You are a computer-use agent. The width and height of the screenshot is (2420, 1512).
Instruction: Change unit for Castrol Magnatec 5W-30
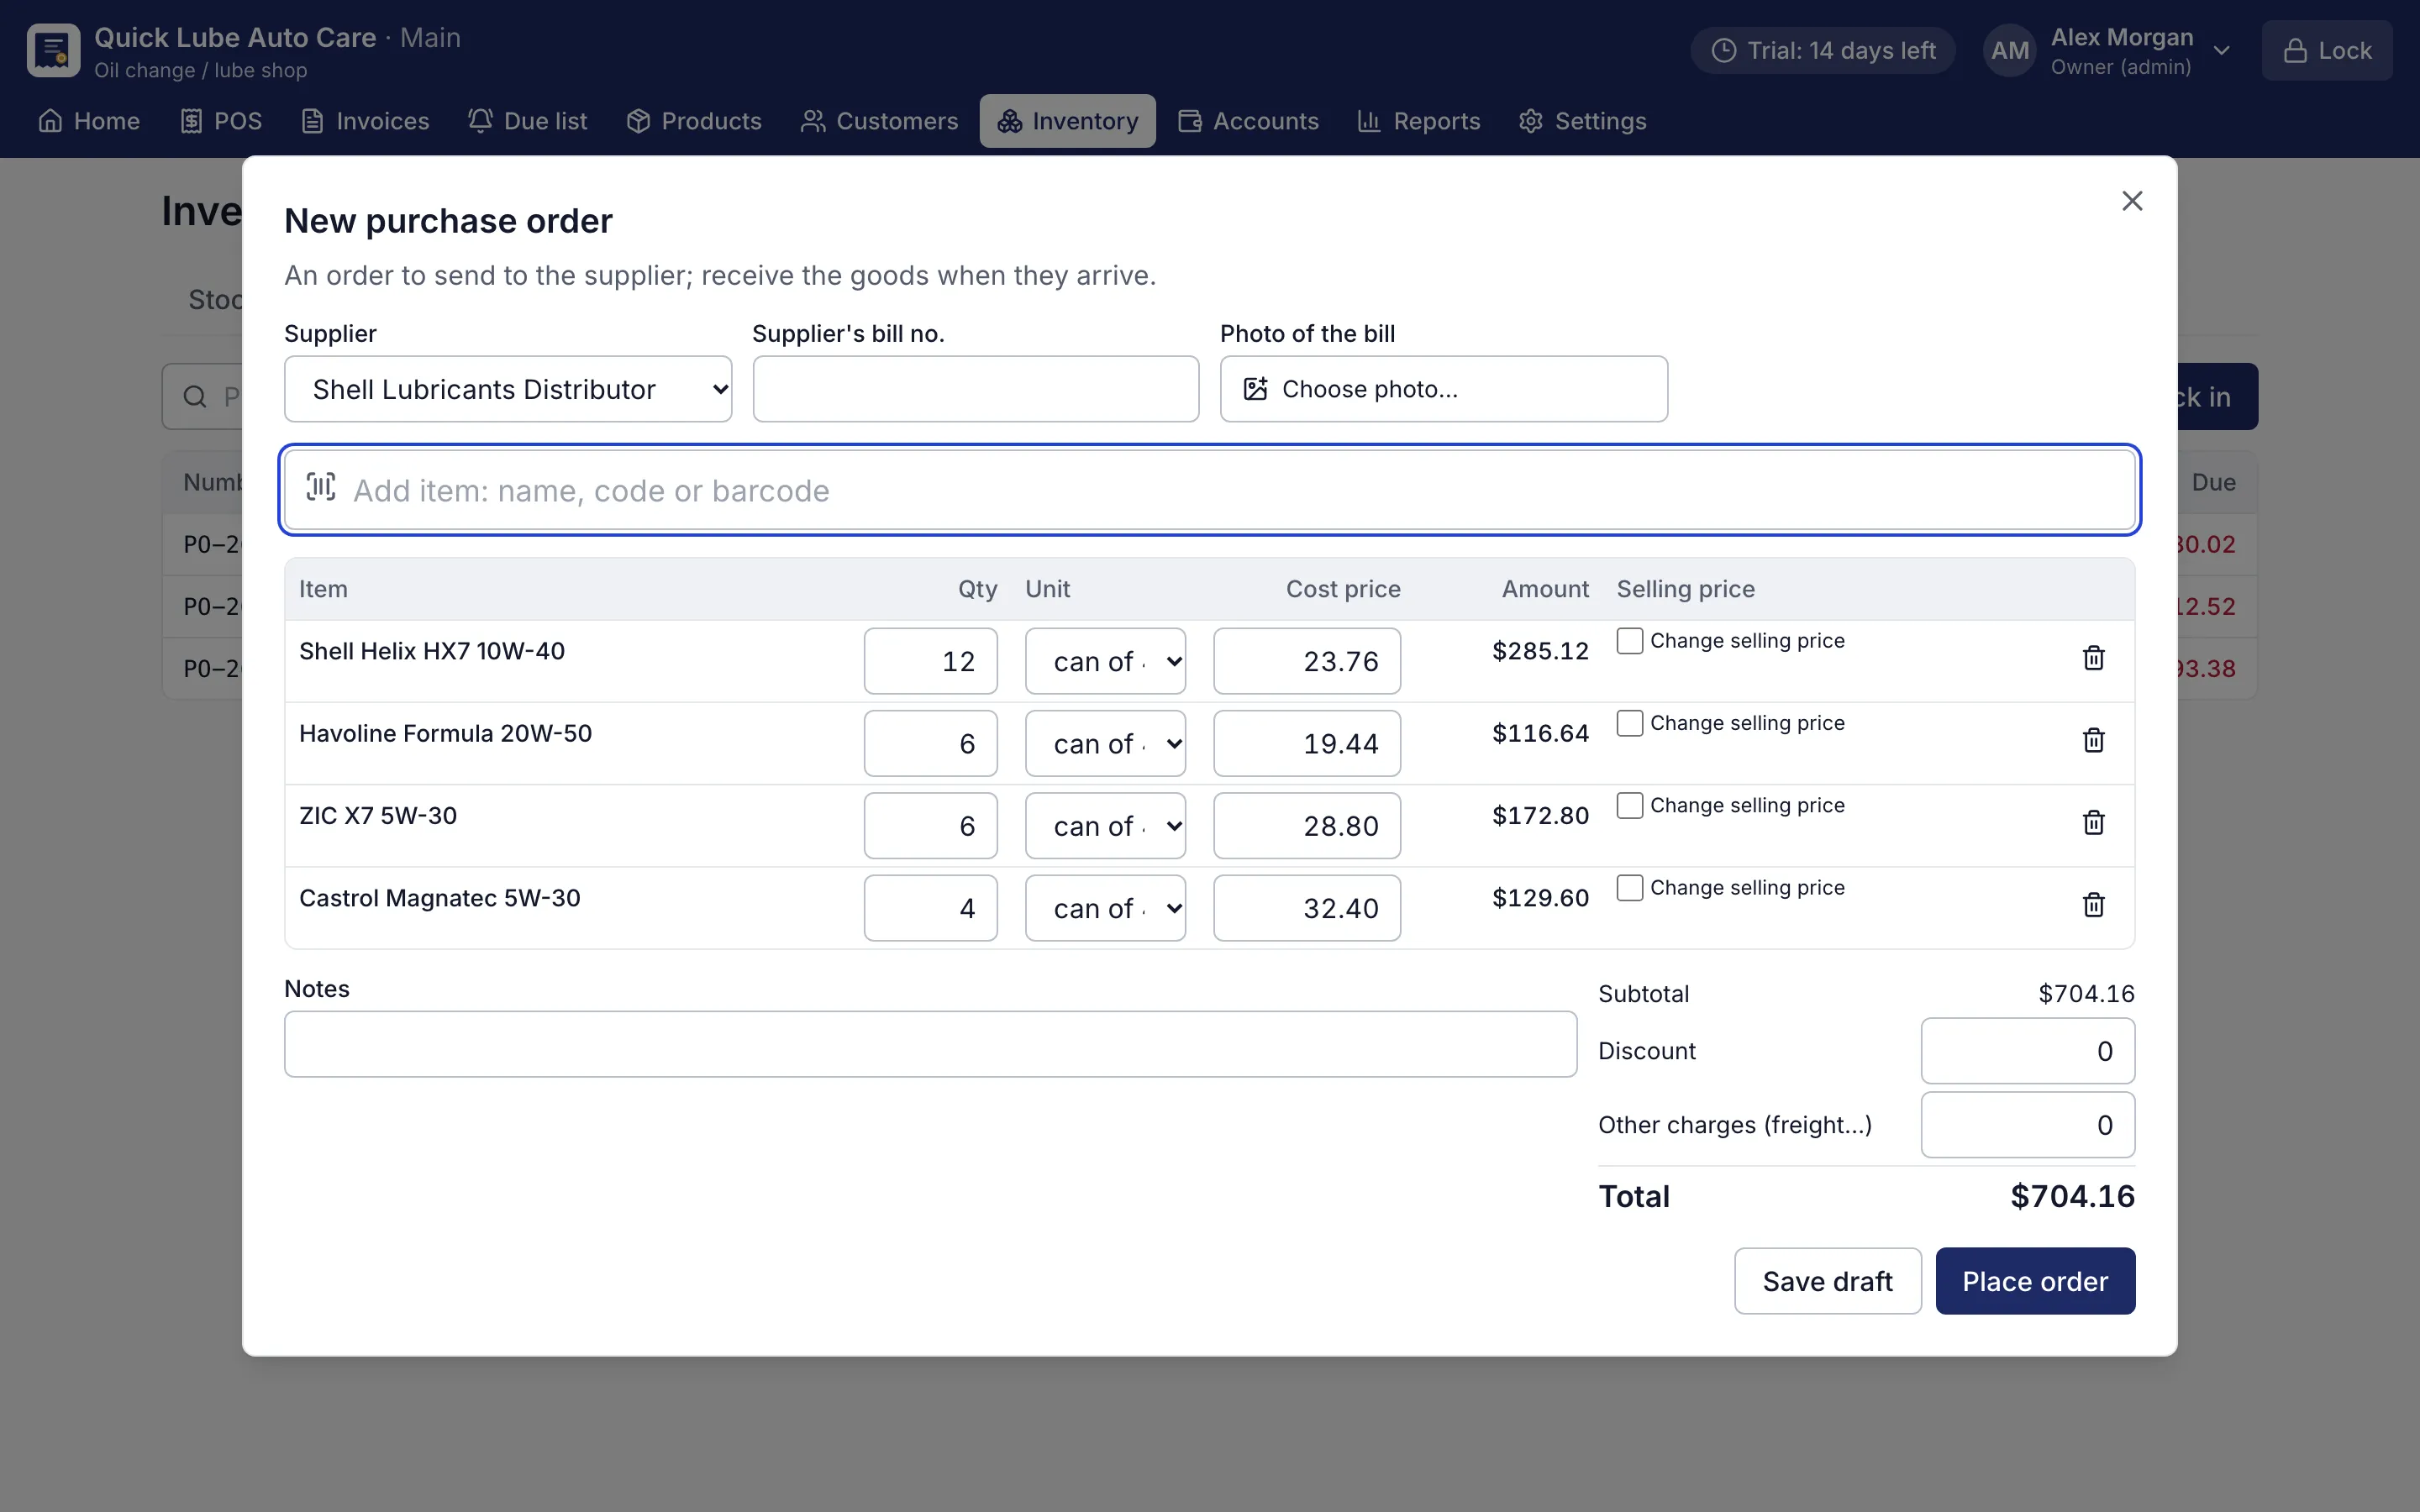1105,908
